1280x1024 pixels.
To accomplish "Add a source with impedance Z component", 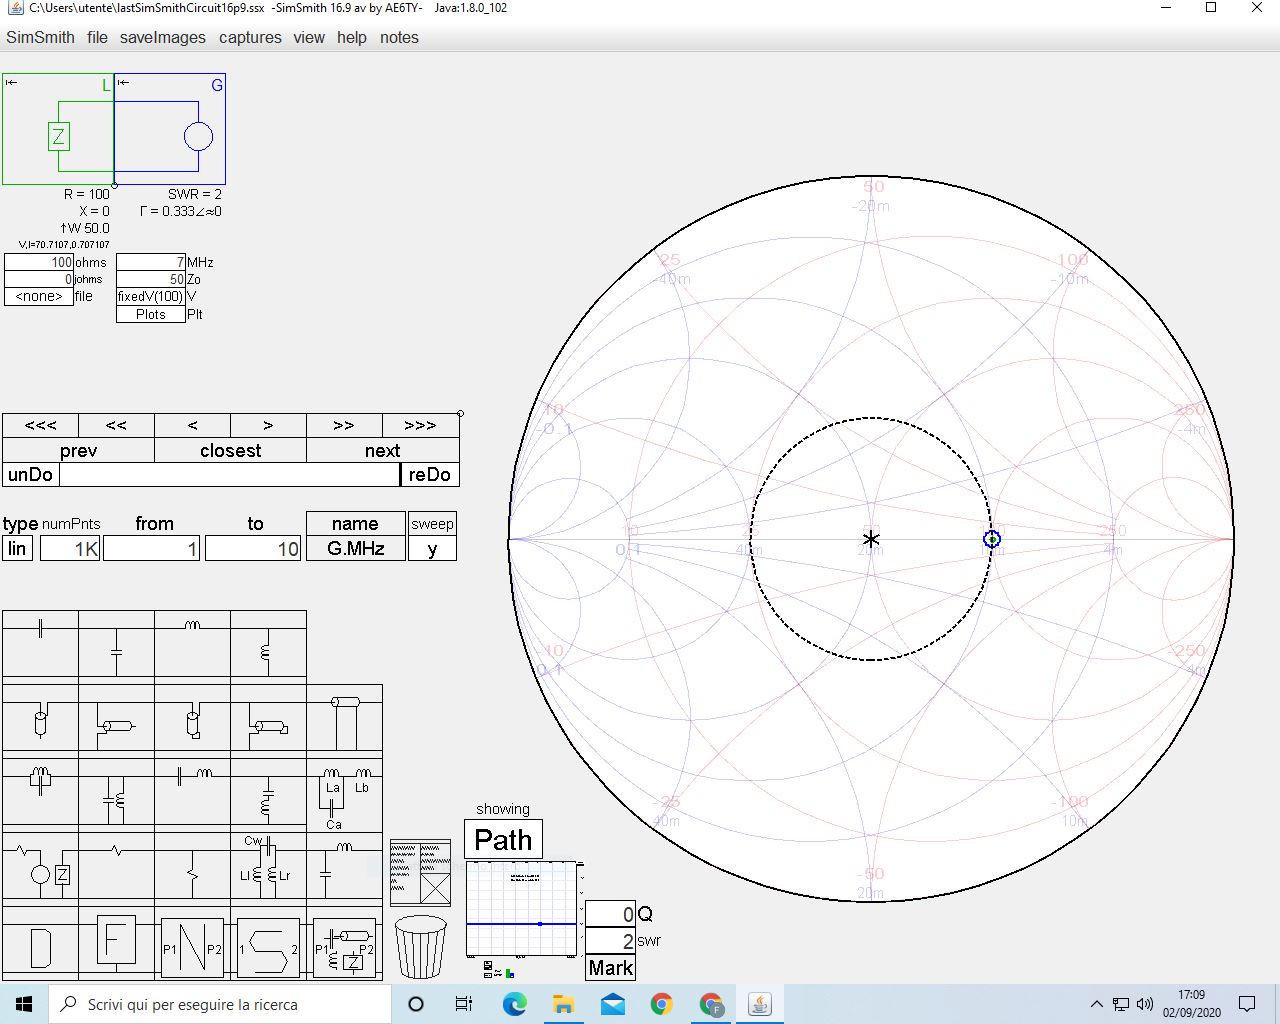I will [40, 868].
